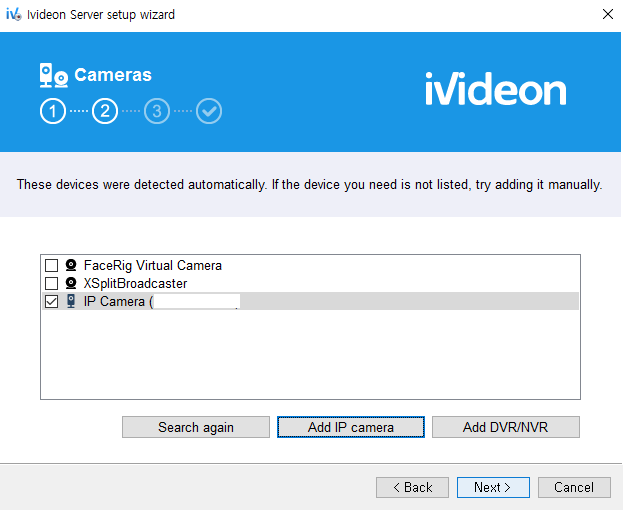
Task: Click the IP Camera device icon
Action: point(71,301)
